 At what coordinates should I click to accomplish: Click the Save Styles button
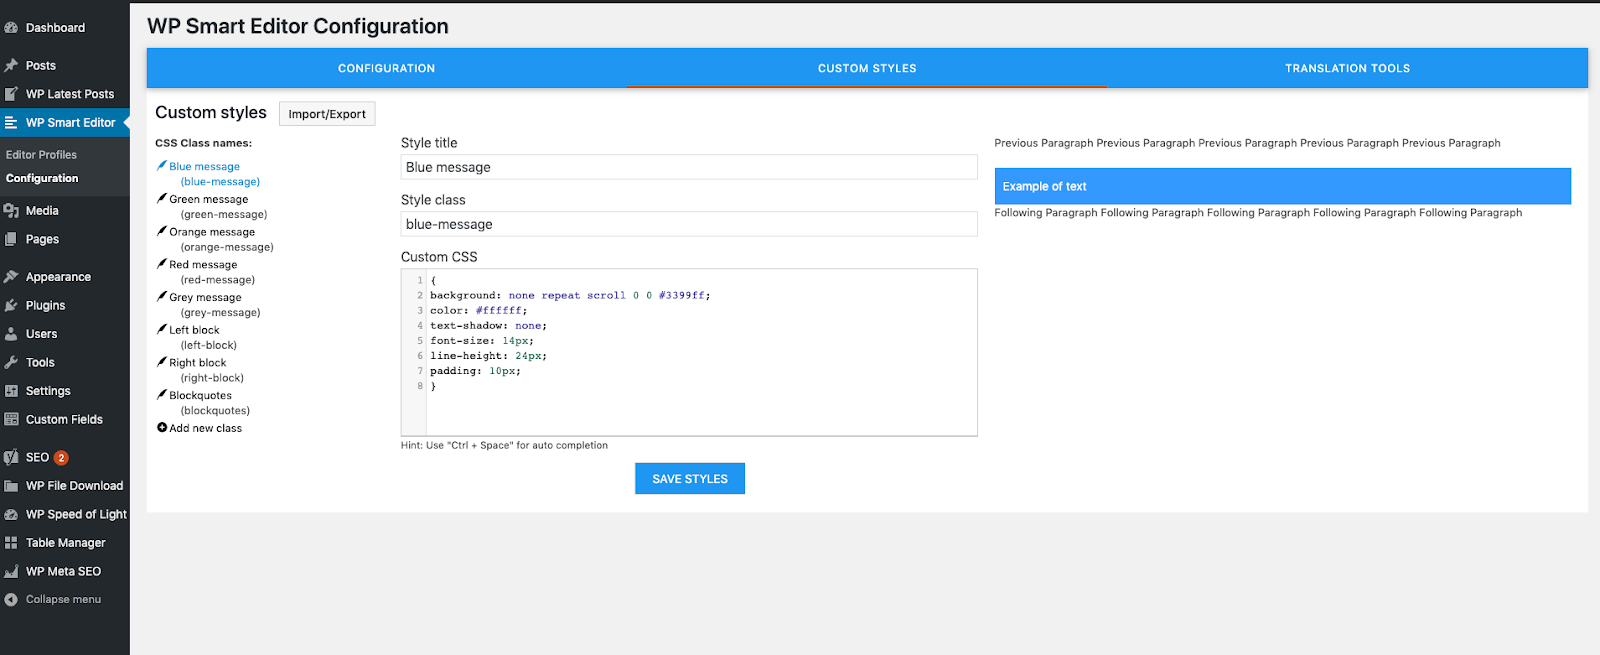tap(690, 479)
